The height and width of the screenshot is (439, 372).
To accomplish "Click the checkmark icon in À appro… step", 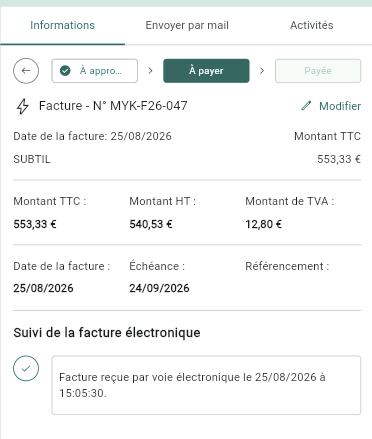I will pos(65,71).
